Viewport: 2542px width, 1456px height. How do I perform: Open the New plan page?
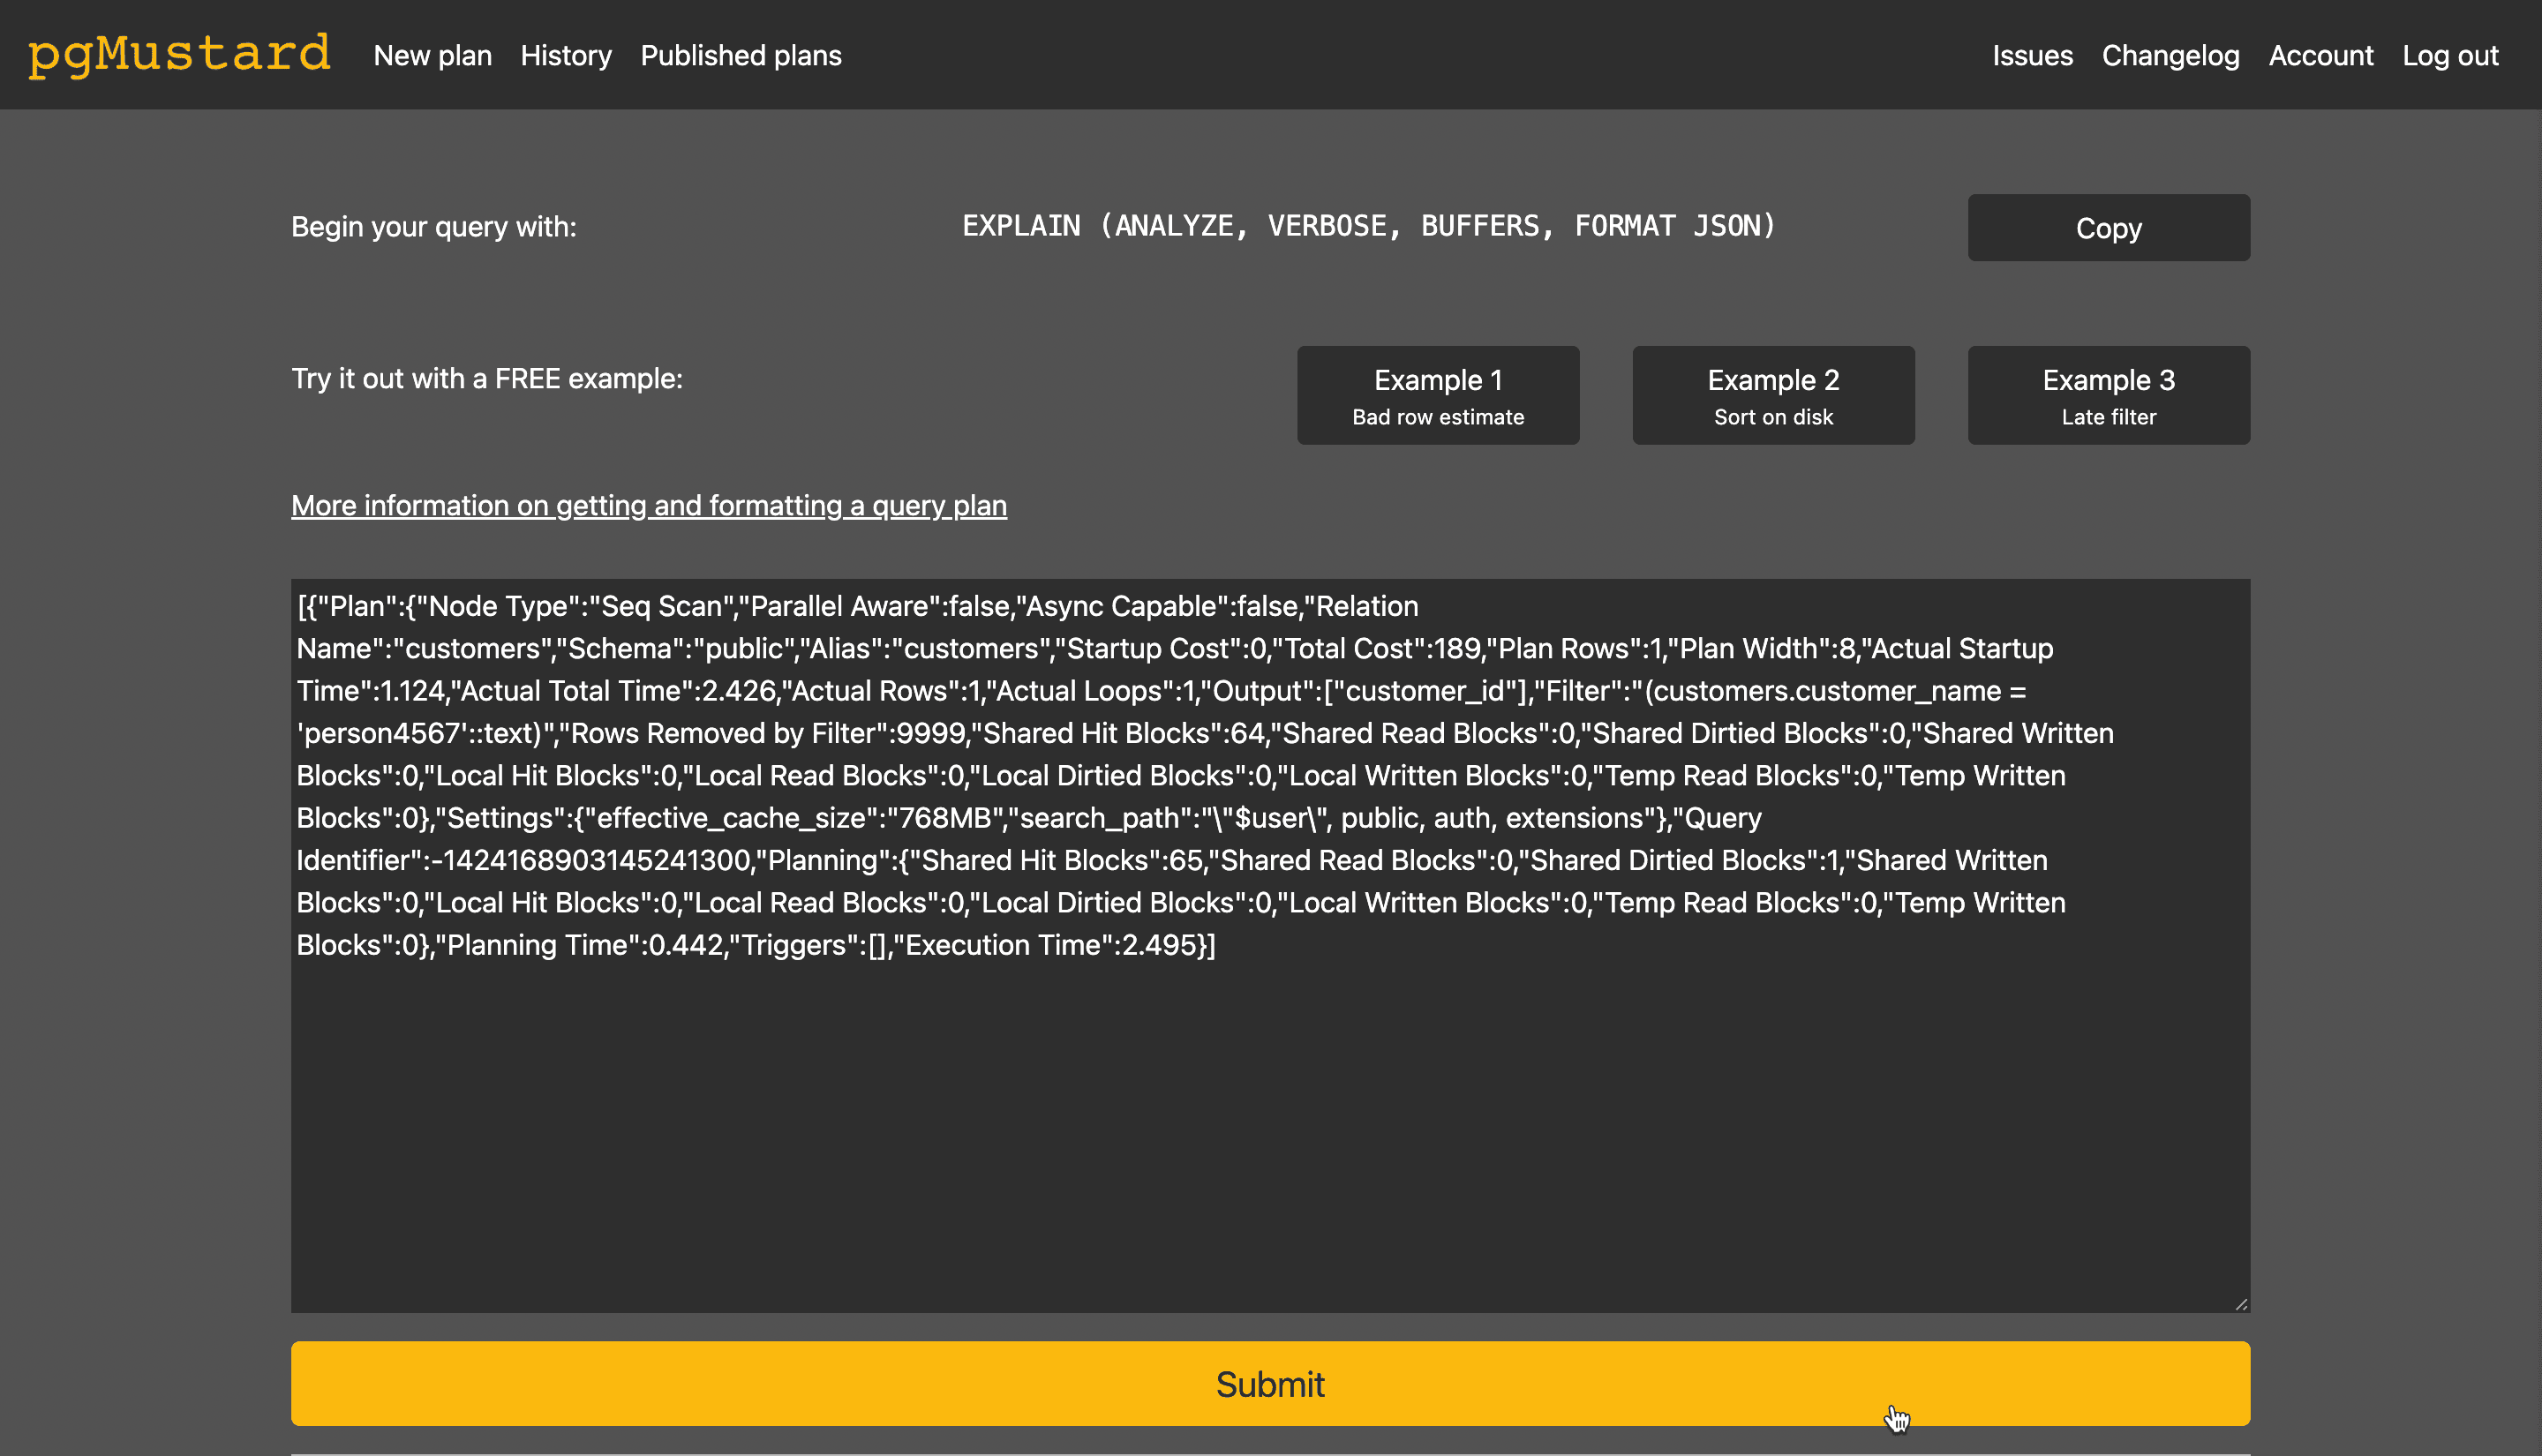click(x=432, y=55)
